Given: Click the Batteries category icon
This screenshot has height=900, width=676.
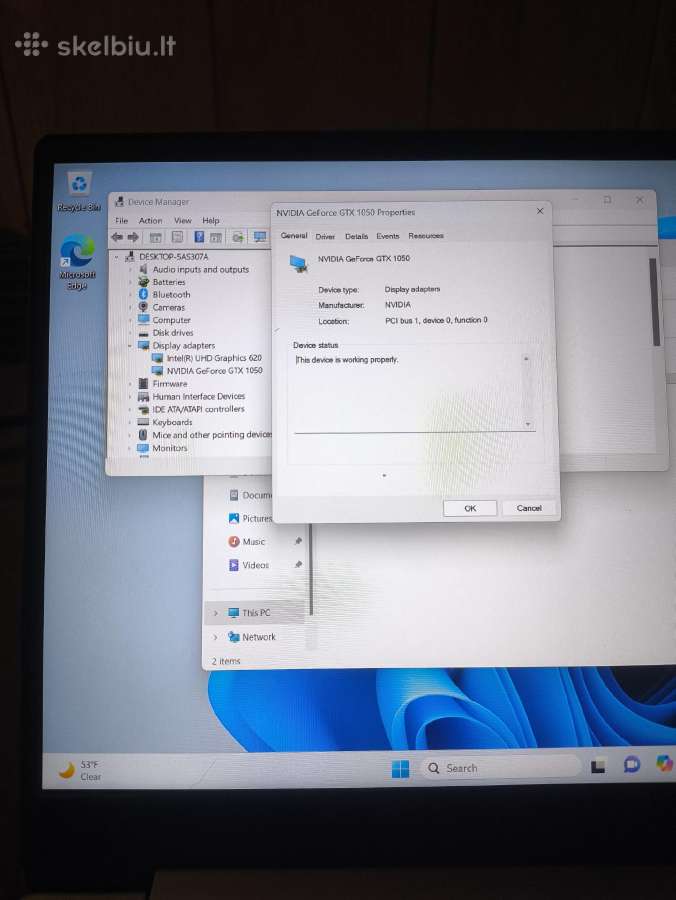Looking at the screenshot, I should (143, 282).
